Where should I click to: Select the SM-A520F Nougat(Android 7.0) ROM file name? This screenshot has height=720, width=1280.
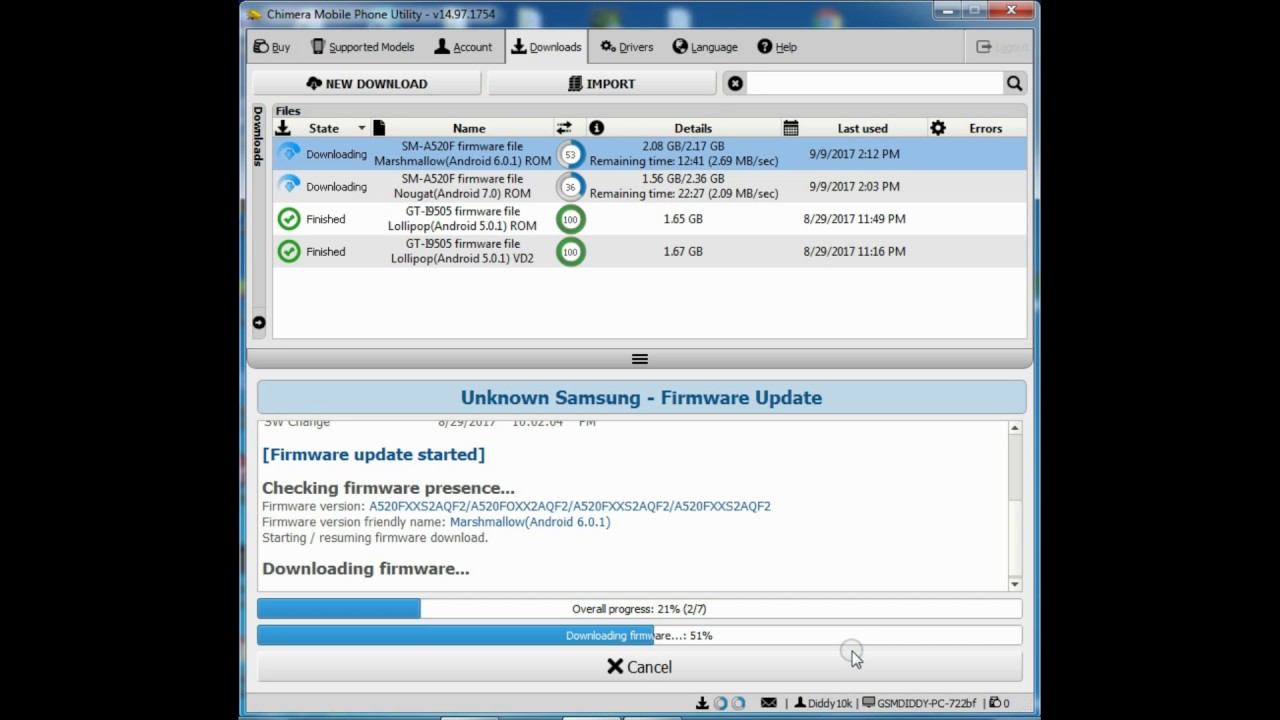click(x=462, y=186)
